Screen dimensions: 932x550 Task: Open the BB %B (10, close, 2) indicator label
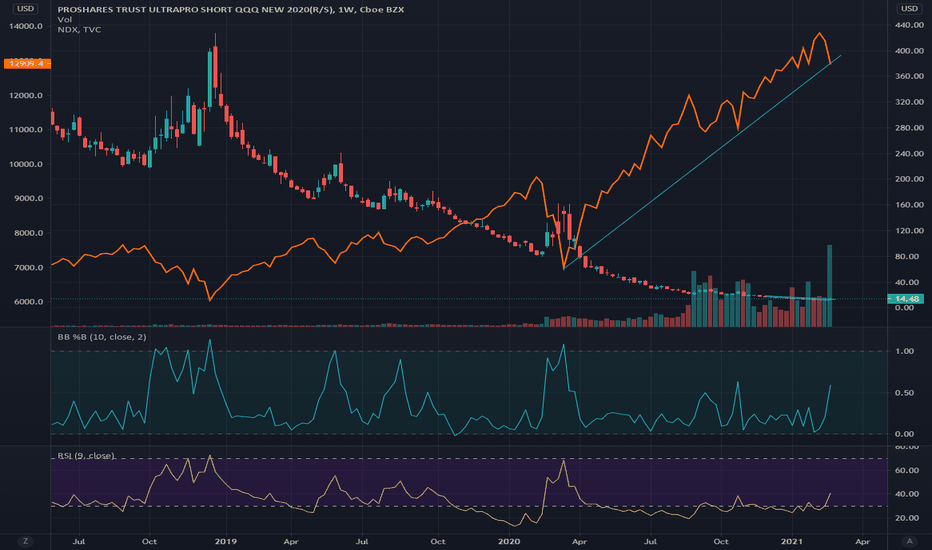pos(102,337)
